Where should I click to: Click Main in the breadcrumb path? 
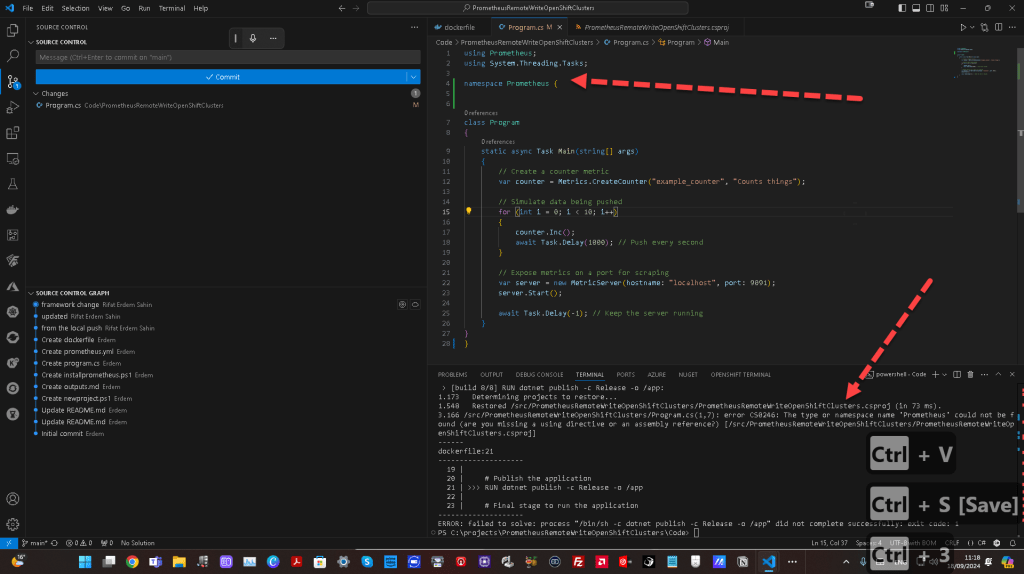[x=716, y=42]
